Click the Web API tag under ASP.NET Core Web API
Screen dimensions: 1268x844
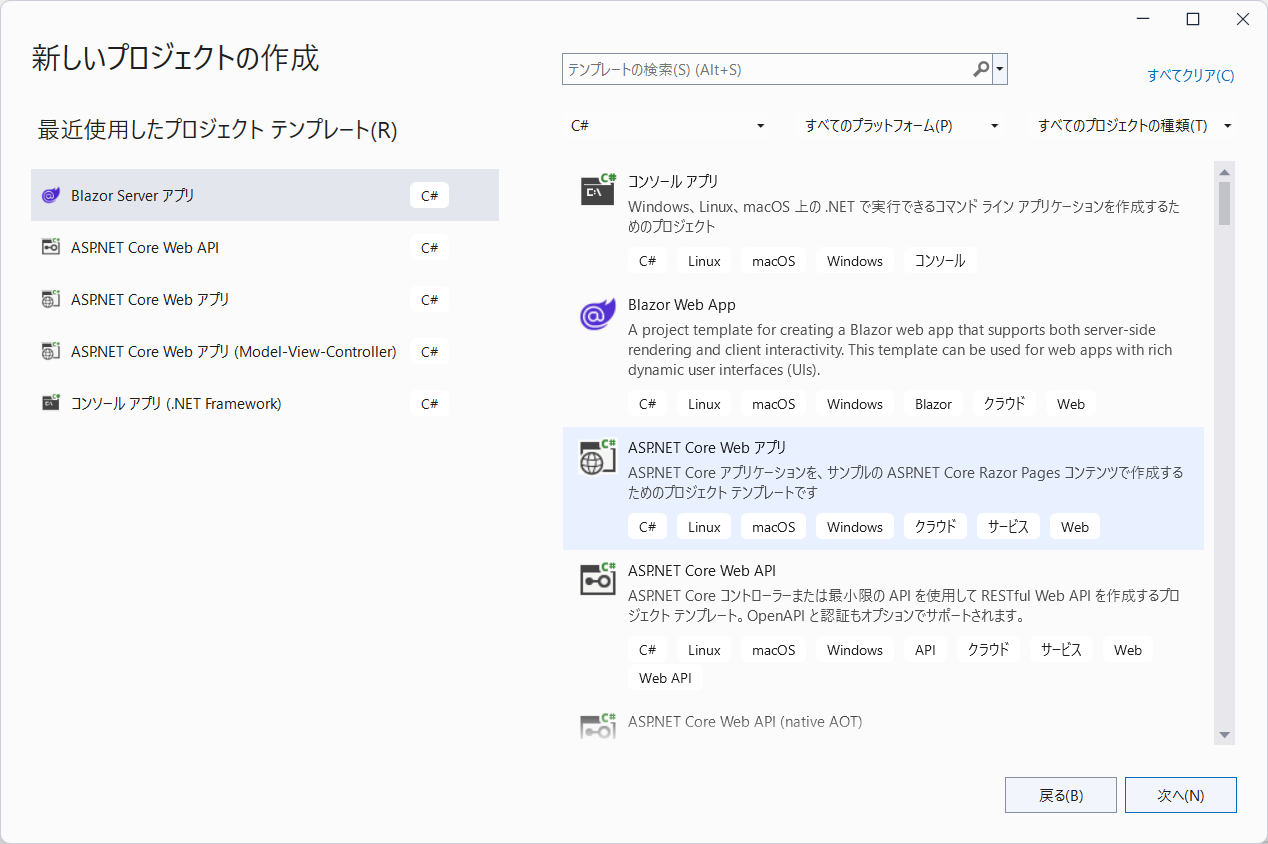click(665, 678)
